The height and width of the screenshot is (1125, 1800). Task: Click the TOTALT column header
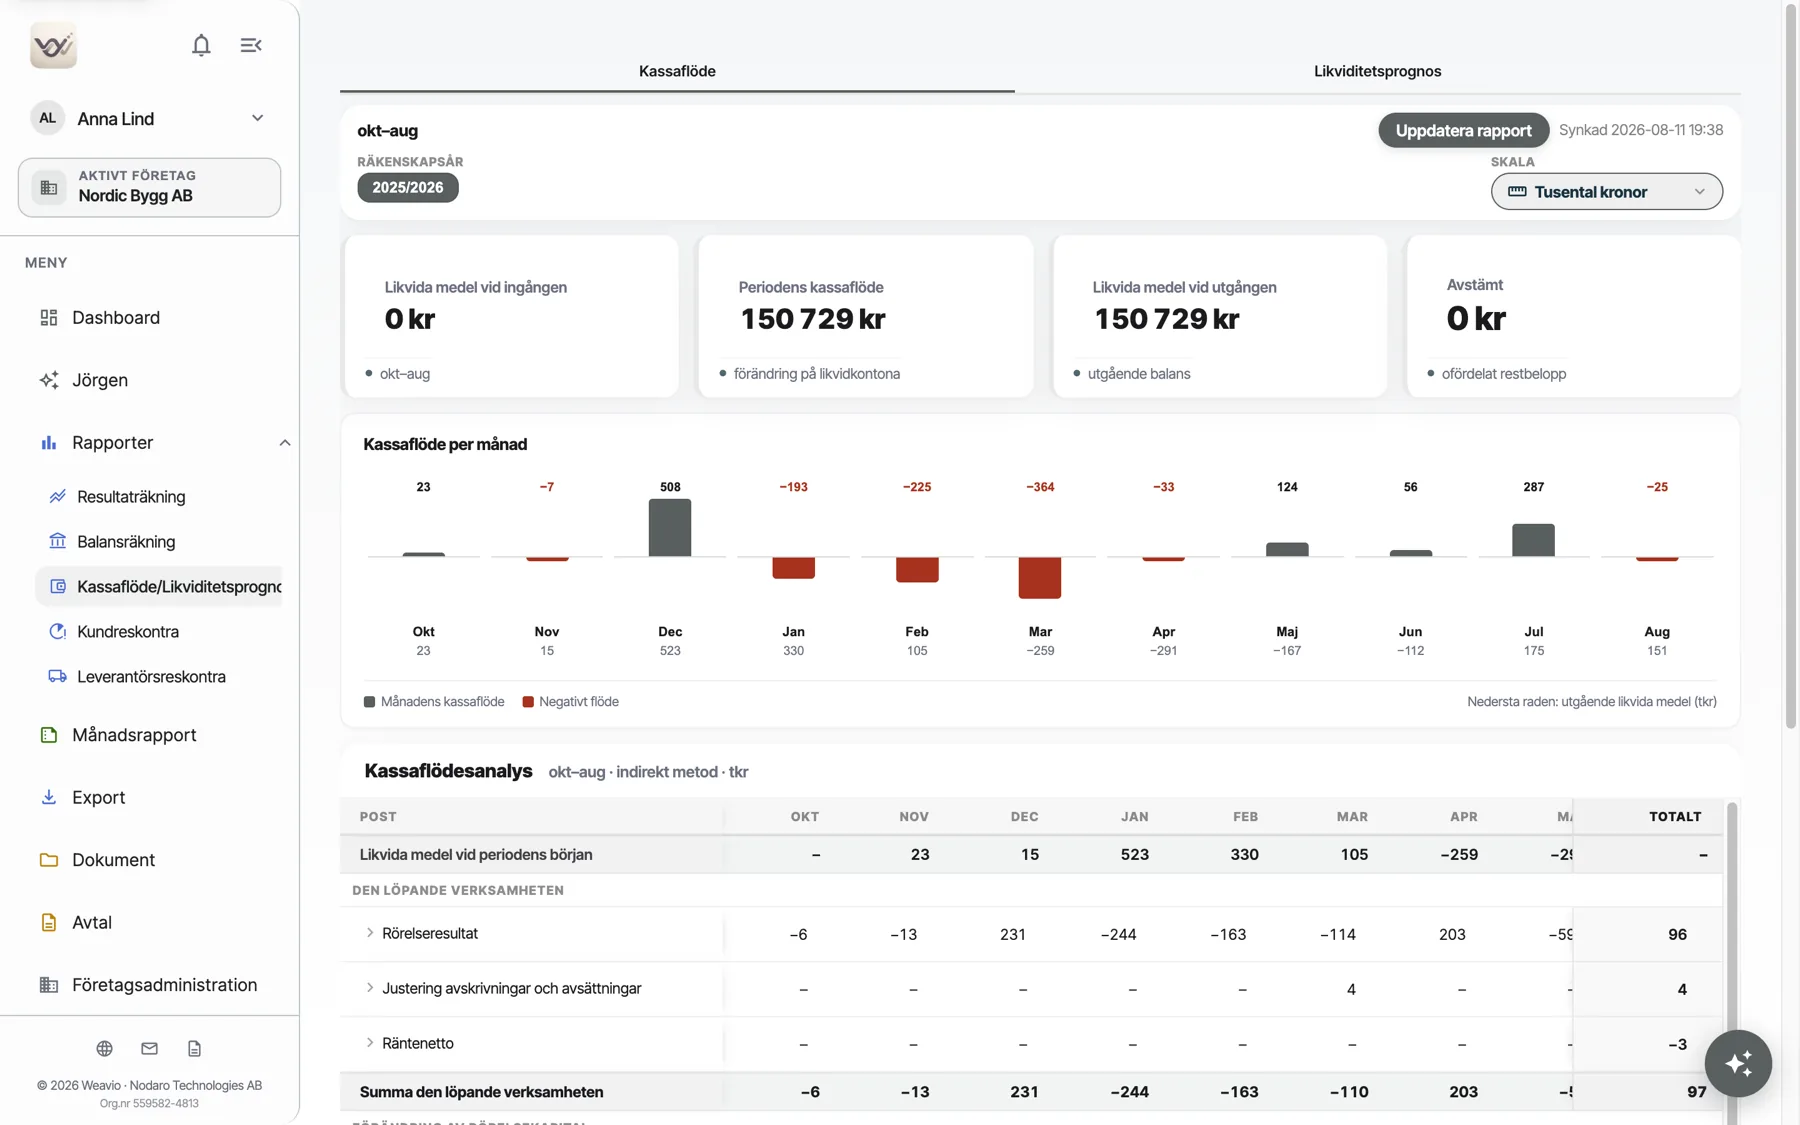pos(1675,817)
